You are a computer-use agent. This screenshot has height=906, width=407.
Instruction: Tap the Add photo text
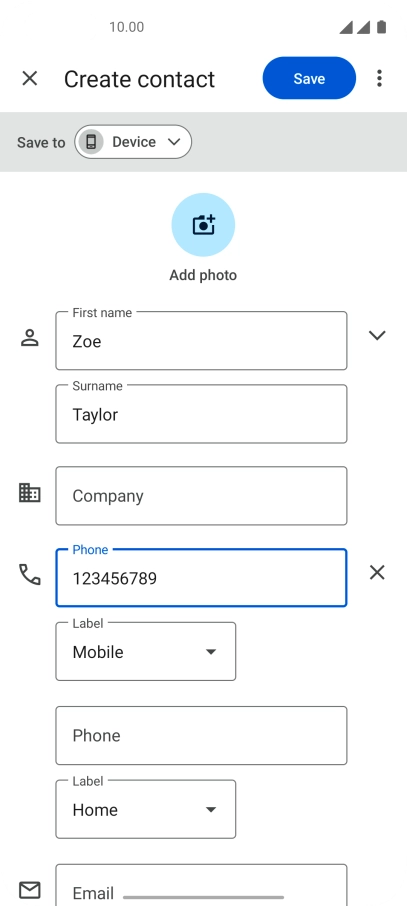pyautogui.click(x=203, y=275)
